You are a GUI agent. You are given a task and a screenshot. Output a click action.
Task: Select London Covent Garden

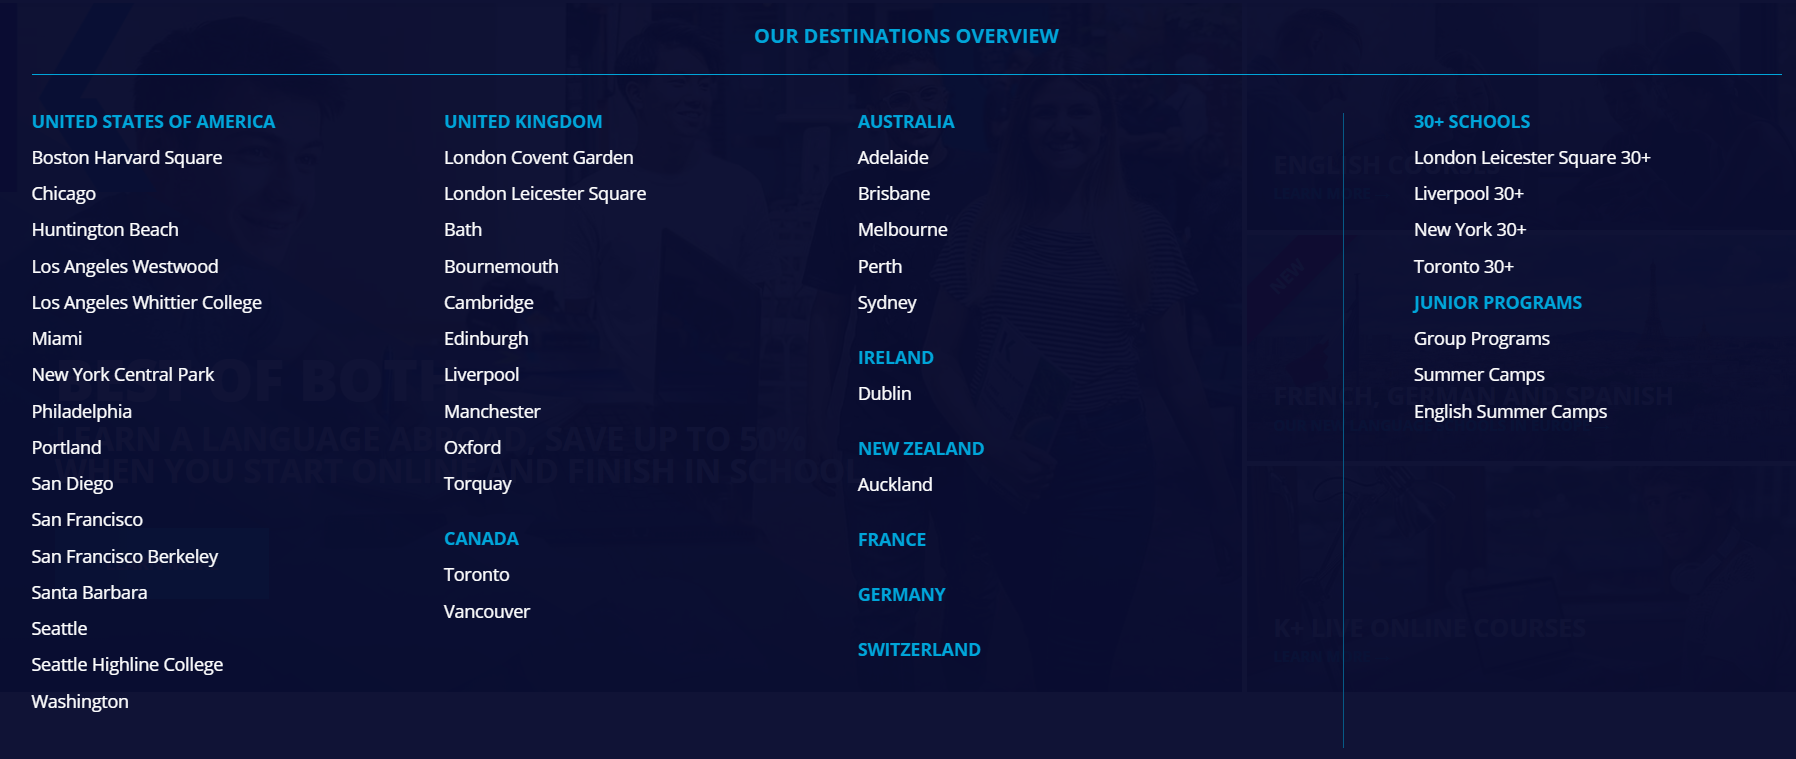point(539,157)
